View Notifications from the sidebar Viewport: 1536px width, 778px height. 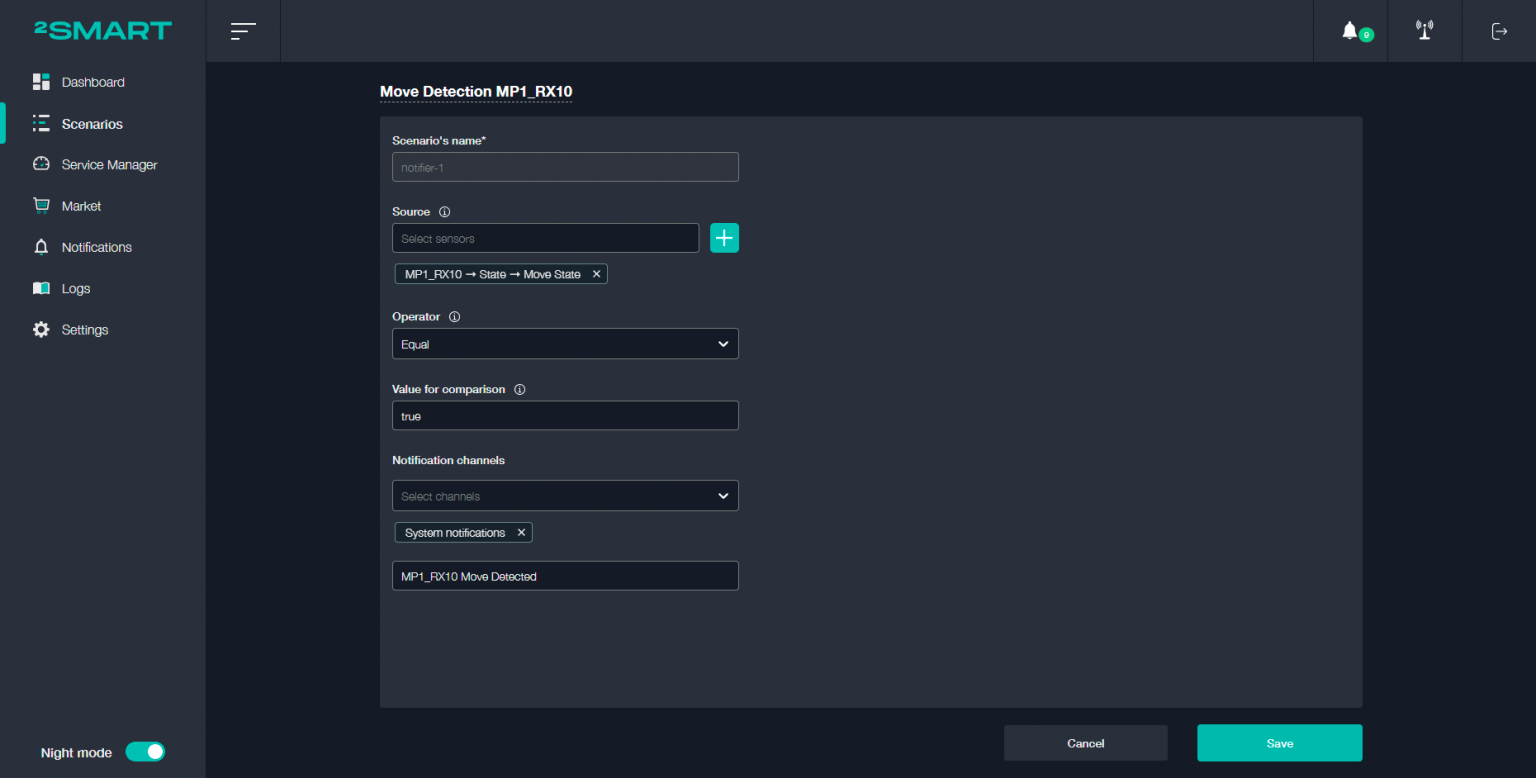[x=96, y=247]
